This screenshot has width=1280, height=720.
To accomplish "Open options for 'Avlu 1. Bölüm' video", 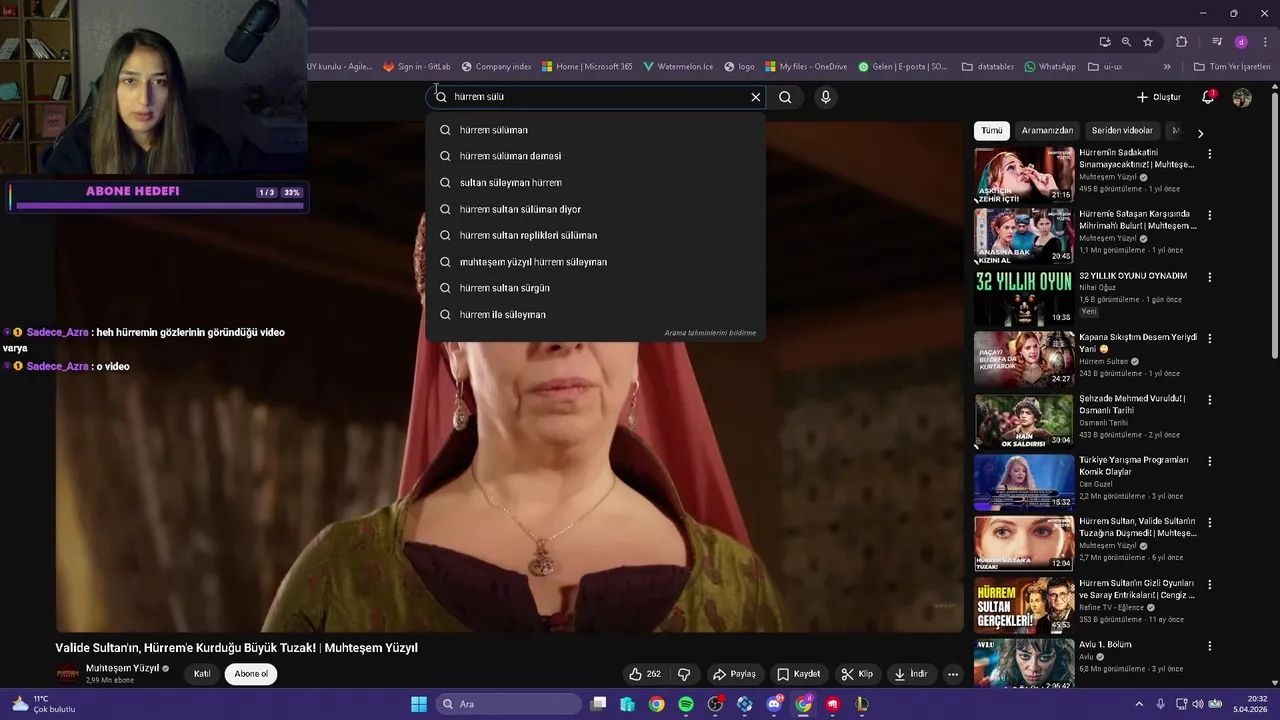I will [x=1209, y=646].
